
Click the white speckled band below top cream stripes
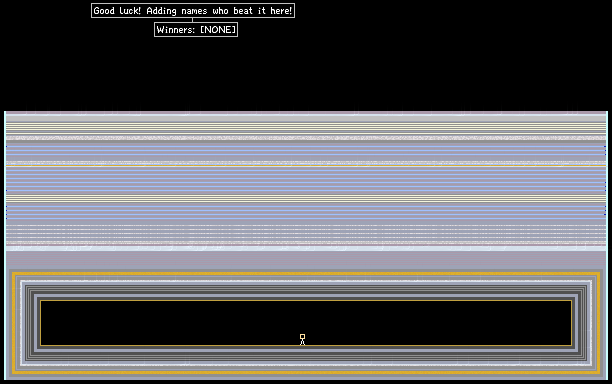pos(306,138)
